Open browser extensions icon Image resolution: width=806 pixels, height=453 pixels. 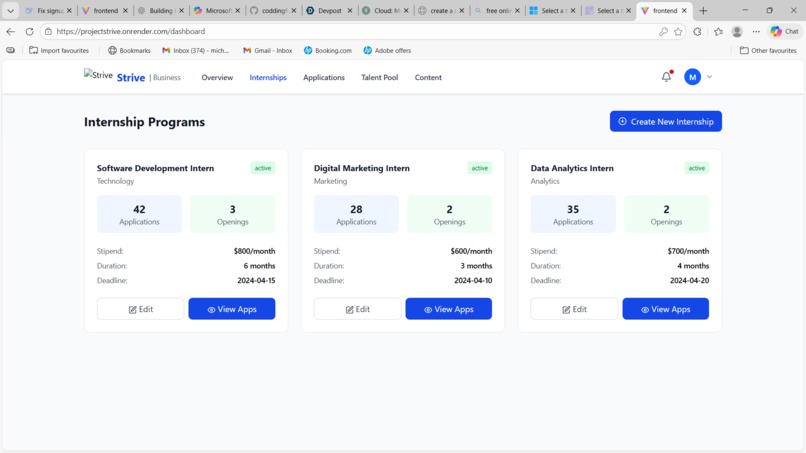coord(697,31)
